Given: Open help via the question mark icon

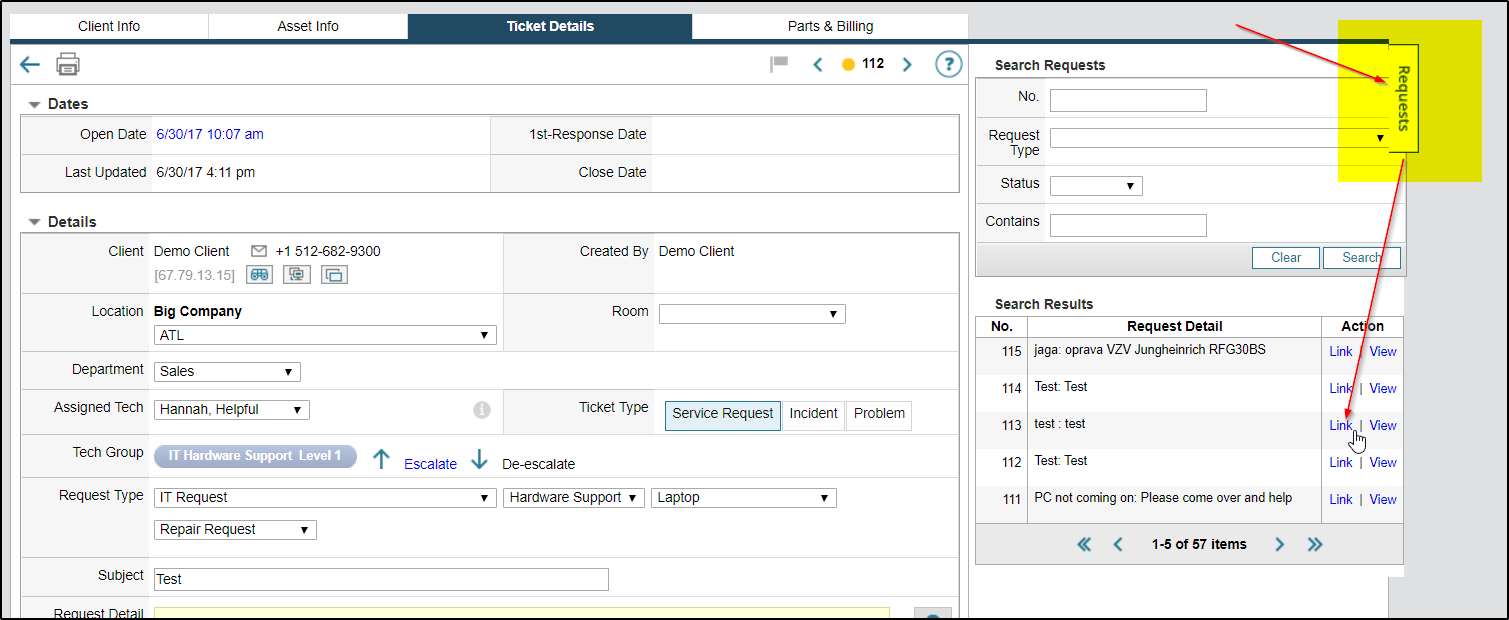Looking at the screenshot, I should click(x=948, y=64).
